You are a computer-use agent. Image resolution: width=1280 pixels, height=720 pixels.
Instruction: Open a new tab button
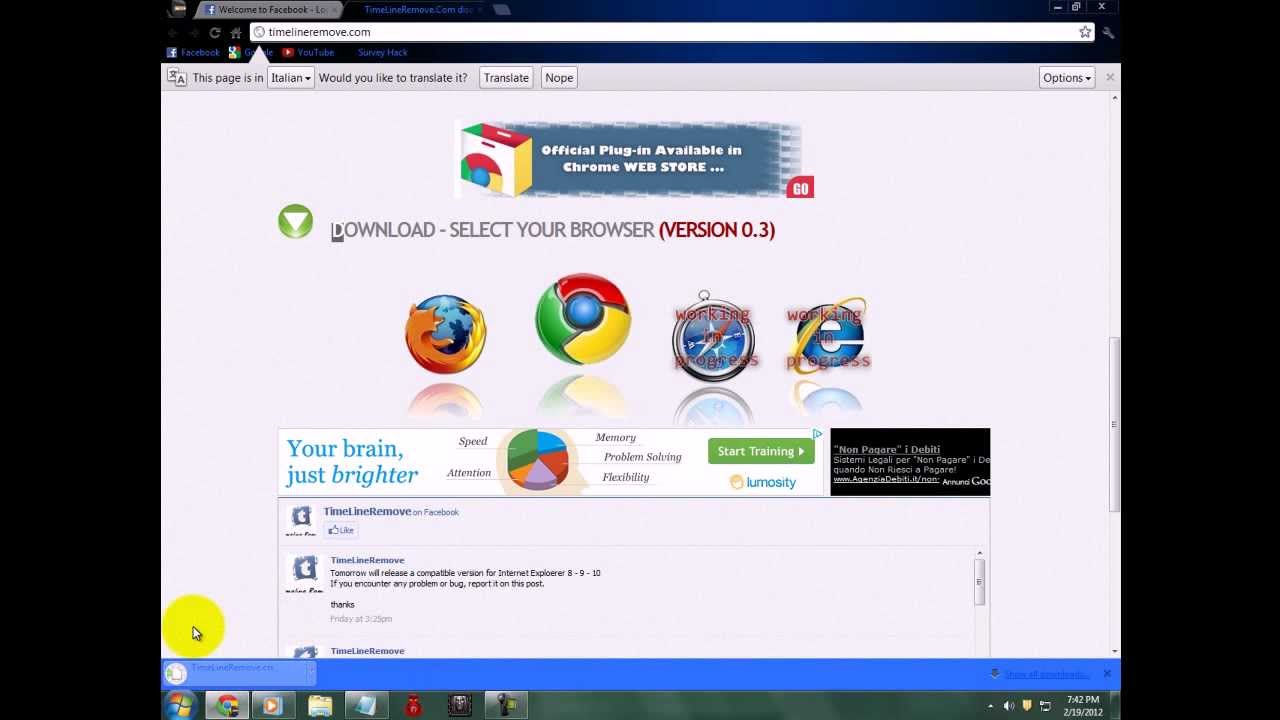click(x=502, y=10)
